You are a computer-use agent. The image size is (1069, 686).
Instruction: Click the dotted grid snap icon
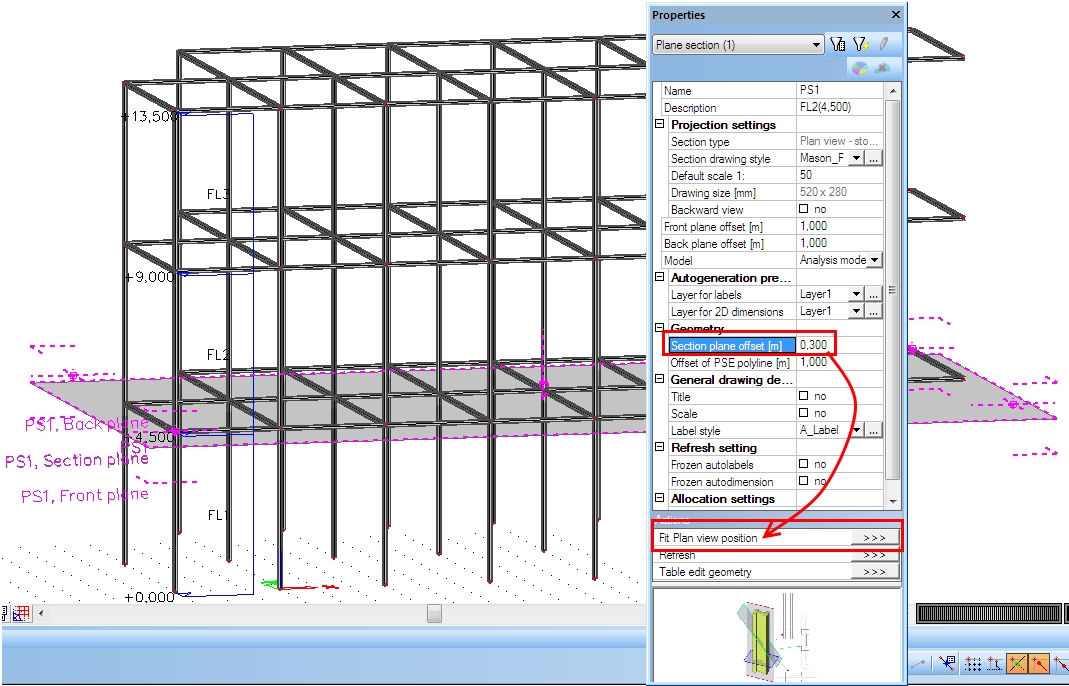(x=971, y=663)
